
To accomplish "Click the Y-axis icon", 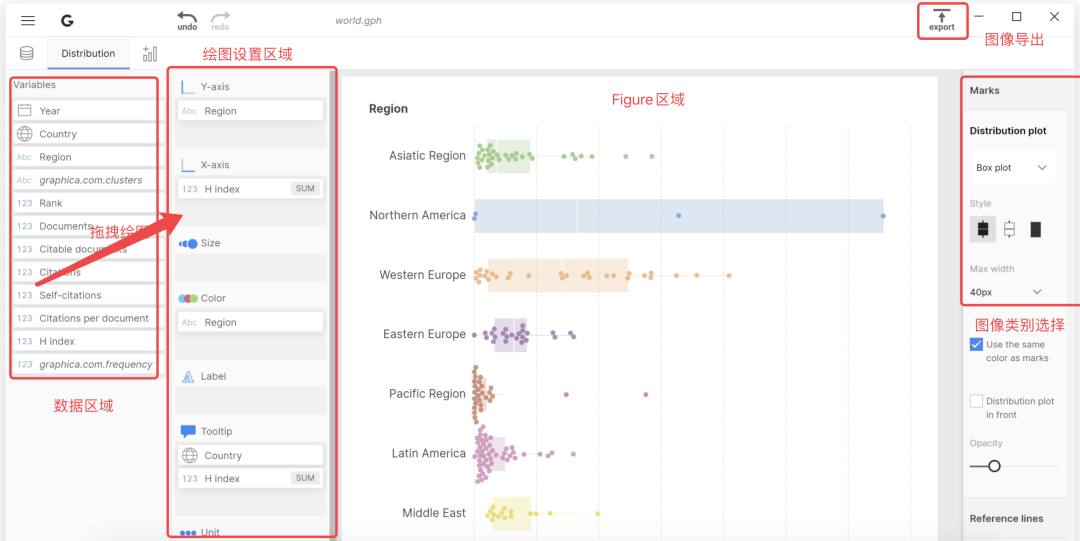I will [x=187, y=87].
